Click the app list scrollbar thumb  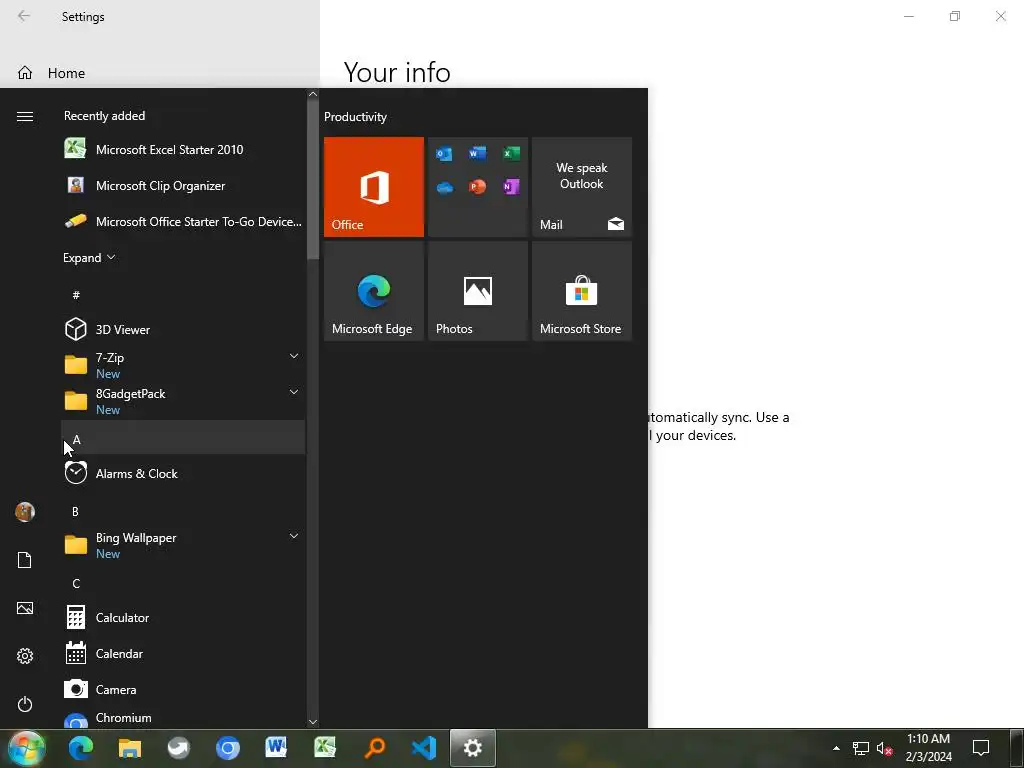[313, 180]
